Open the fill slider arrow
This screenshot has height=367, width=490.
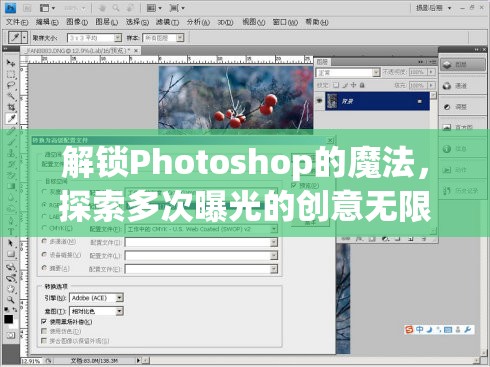432,86
